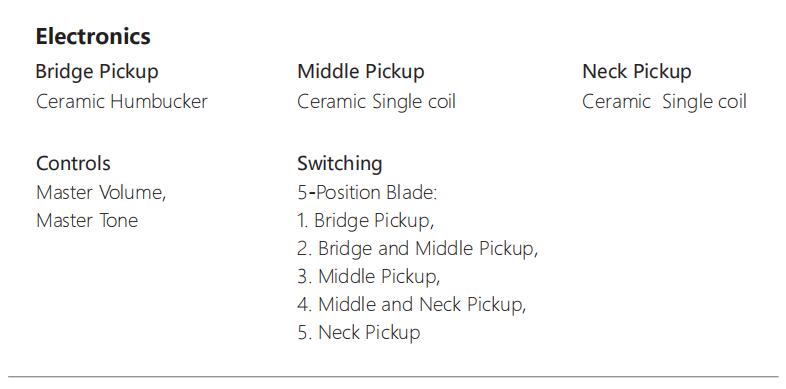Viewport: 786px width, 389px height.
Task: Select position 3 Middle Pickup line
Action: (x=368, y=277)
